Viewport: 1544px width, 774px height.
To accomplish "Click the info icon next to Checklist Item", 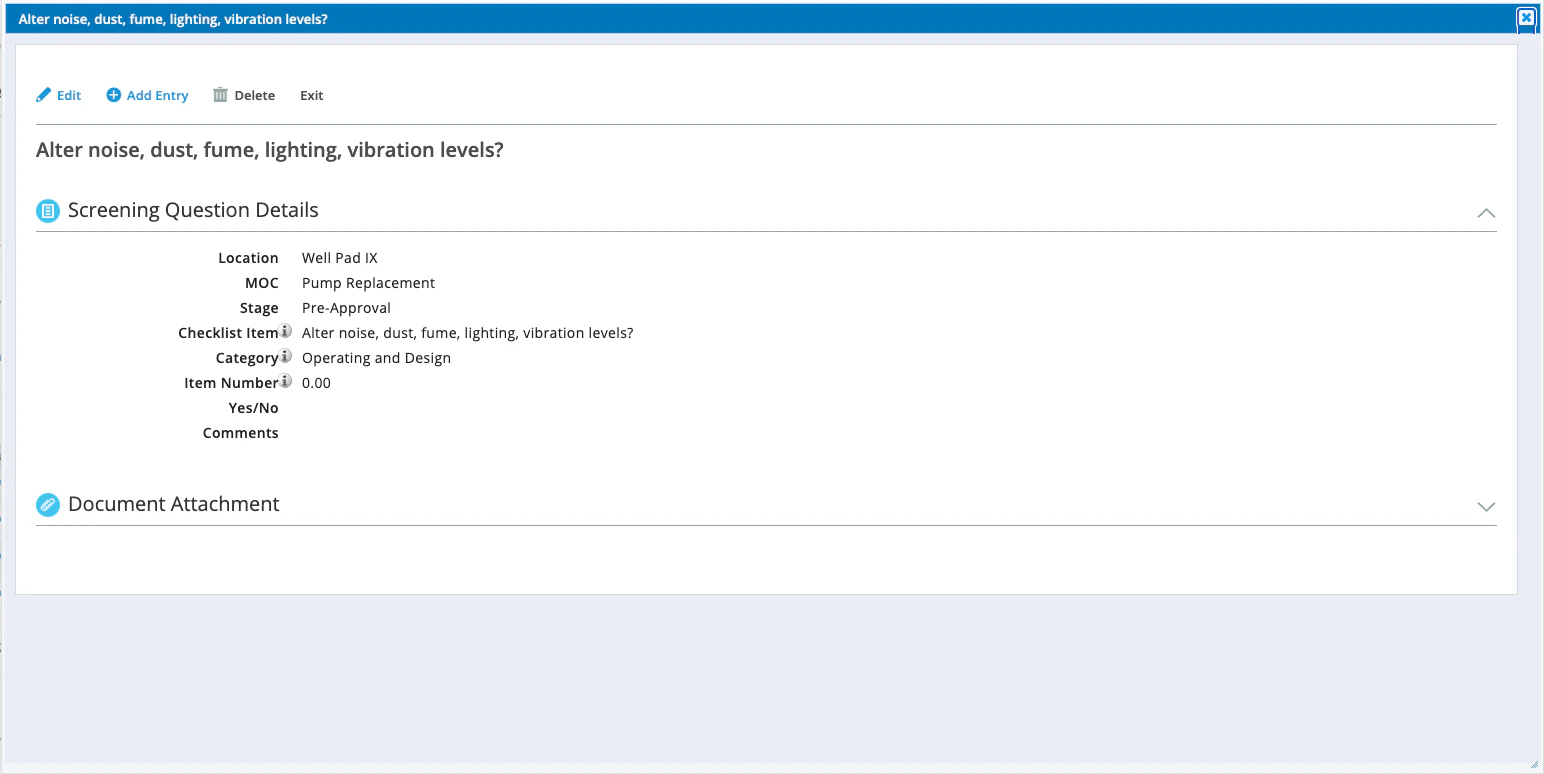I will (x=287, y=330).
